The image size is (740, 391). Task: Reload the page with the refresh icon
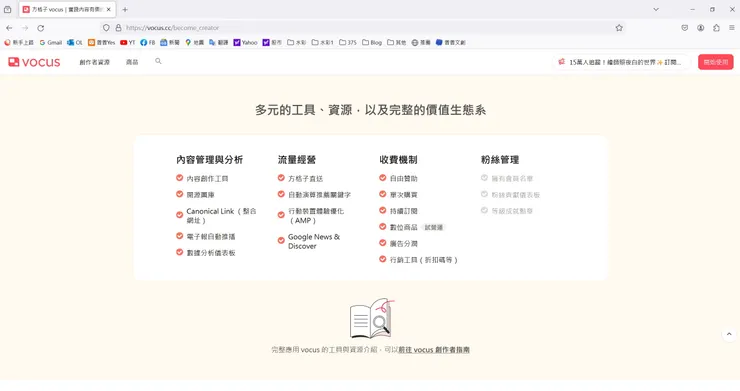(x=41, y=28)
